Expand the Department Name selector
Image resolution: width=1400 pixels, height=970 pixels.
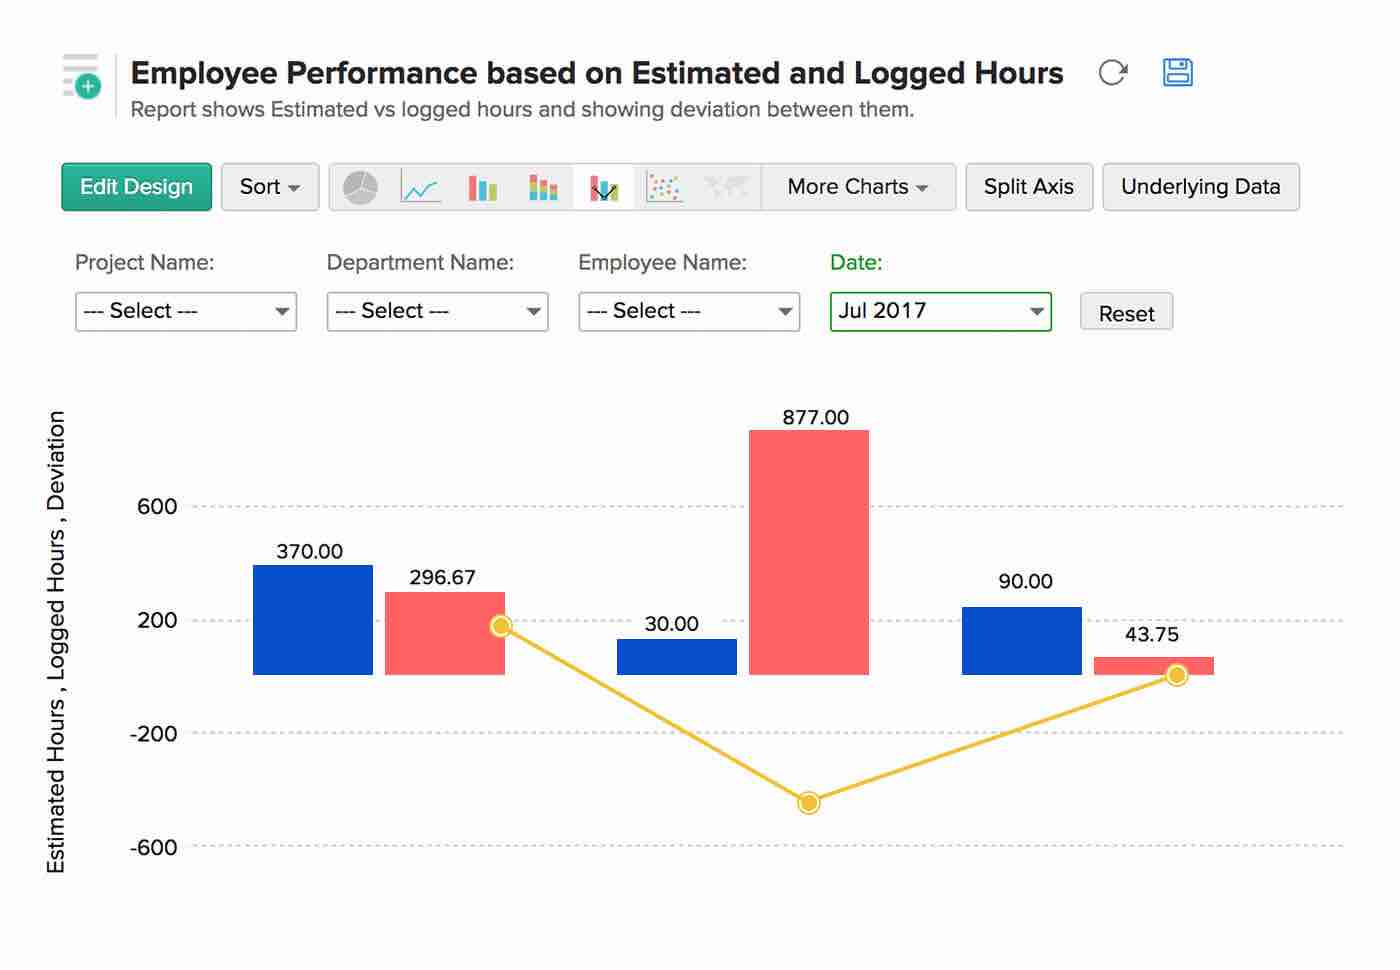(x=437, y=311)
